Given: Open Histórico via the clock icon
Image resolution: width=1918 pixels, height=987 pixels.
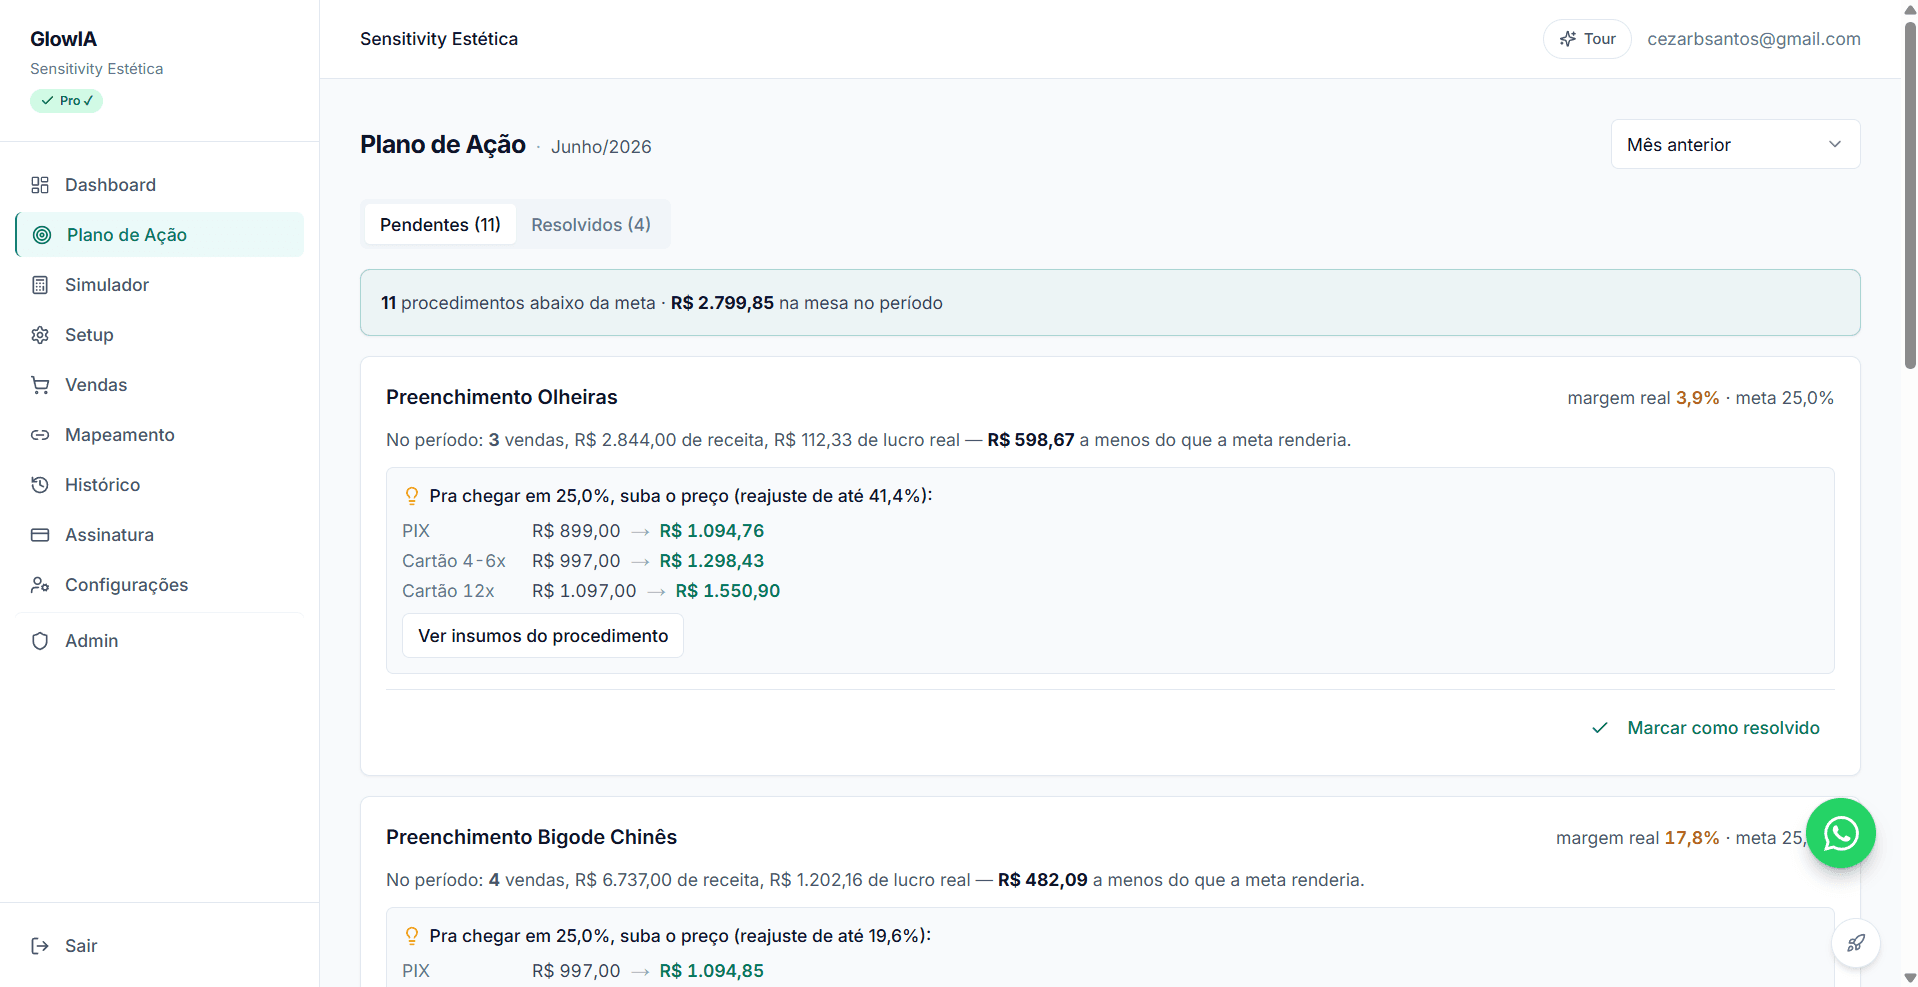Looking at the screenshot, I should tap(40, 485).
